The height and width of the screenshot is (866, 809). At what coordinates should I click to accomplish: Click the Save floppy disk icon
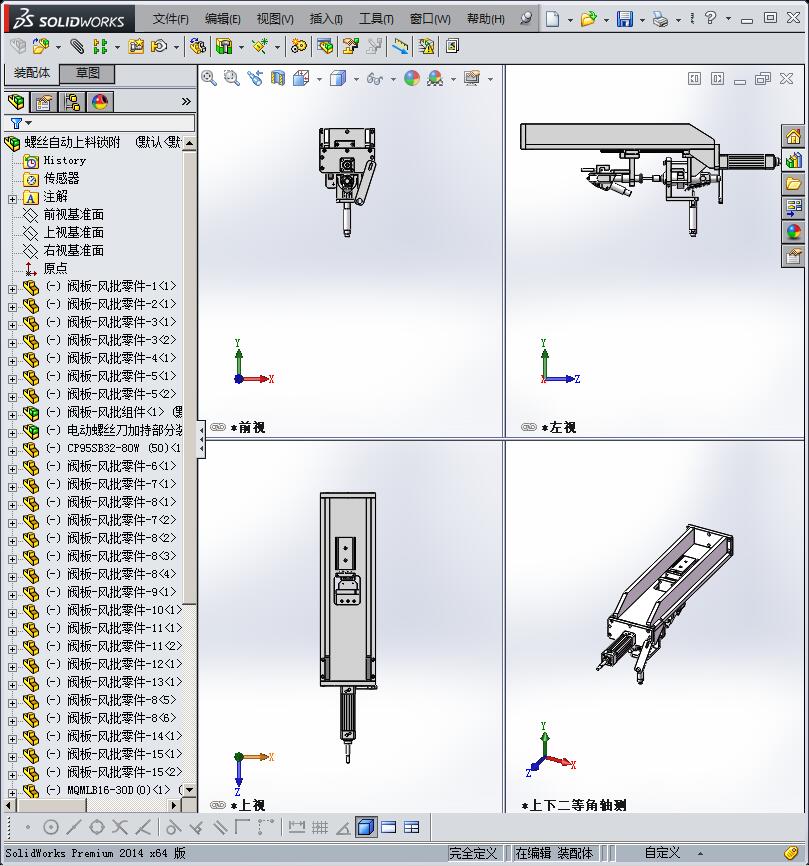(x=625, y=19)
